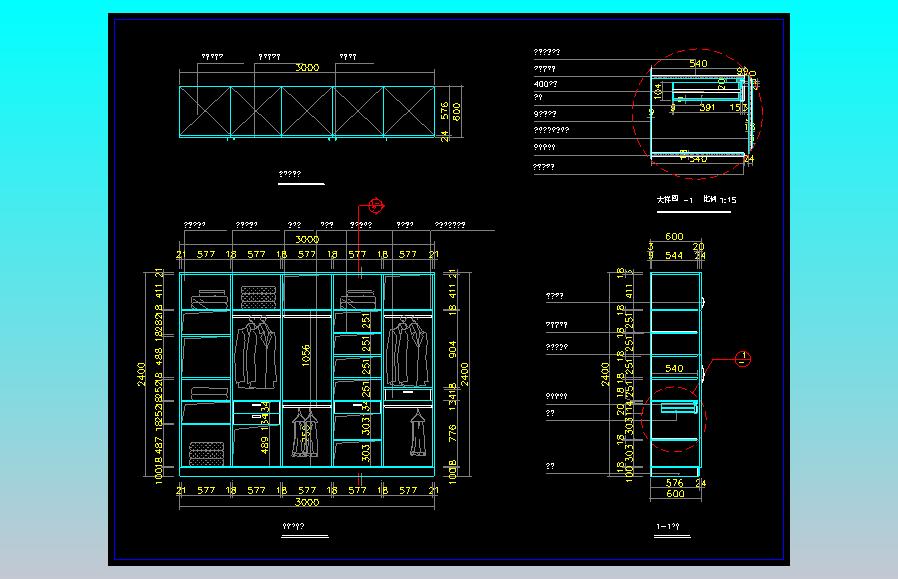Click the 3000 dimension below the elevation view
The height and width of the screenshot is (579, 898).
pos(307,502)
